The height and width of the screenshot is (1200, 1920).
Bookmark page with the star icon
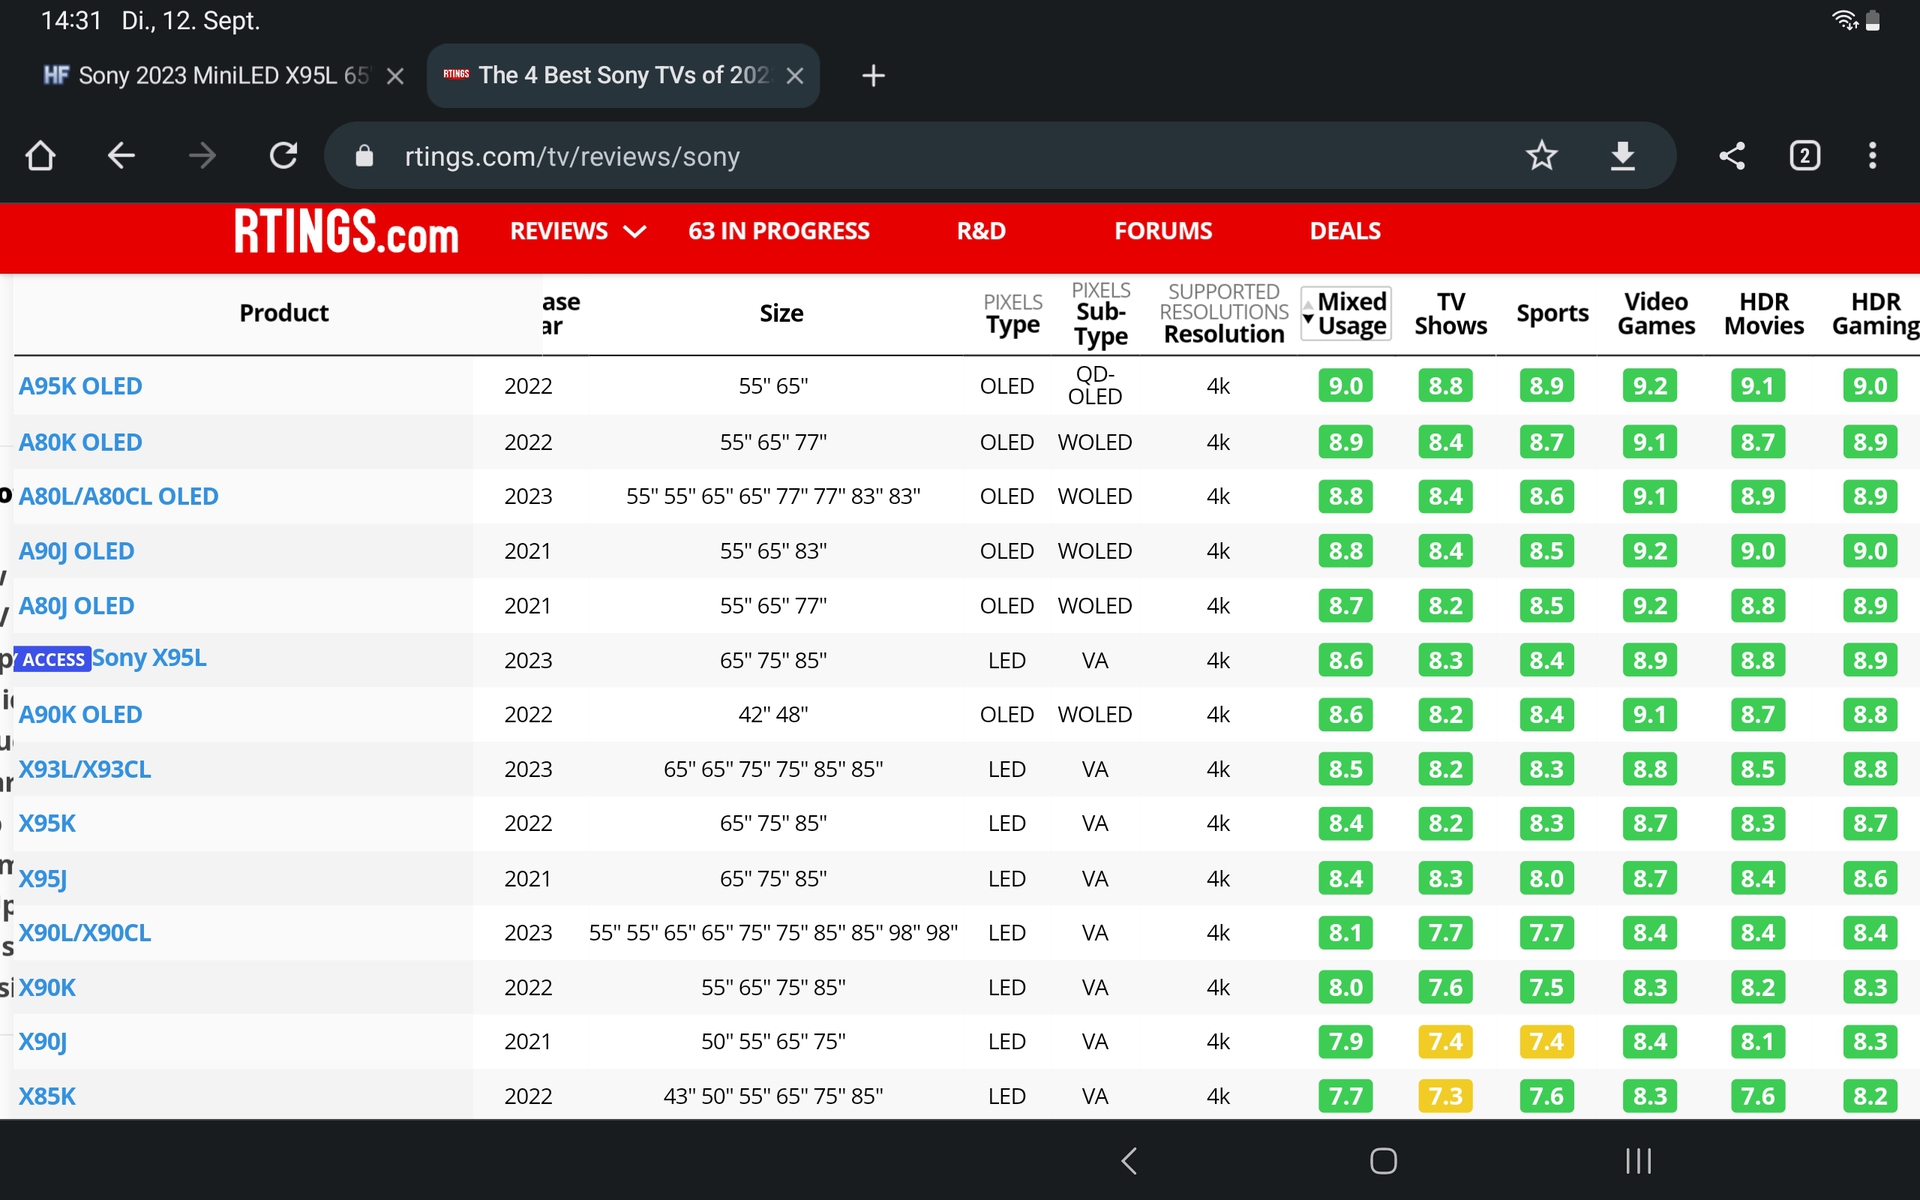point(1541,156)
